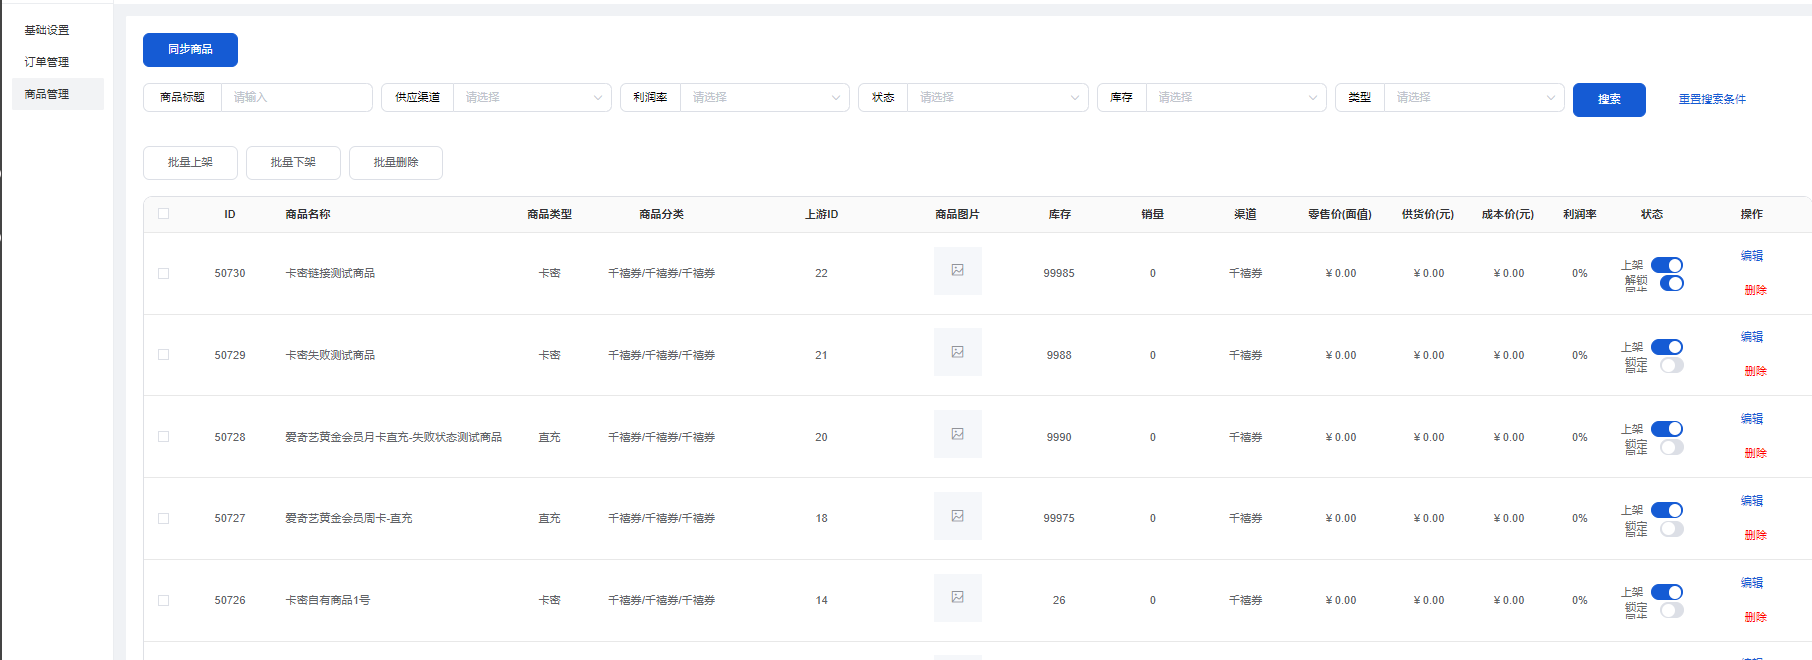The width and height of the screenshot is (1812, 660).
Task: Toggle 锁定 switch for product 50729
Action: pos(1671,365)
